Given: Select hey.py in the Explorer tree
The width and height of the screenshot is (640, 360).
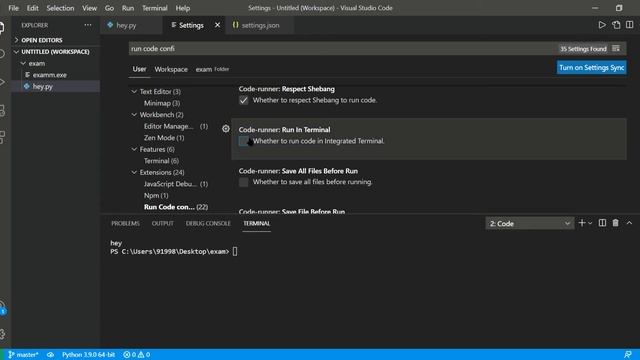Looking at the screenshot, I should pos(42,87).
